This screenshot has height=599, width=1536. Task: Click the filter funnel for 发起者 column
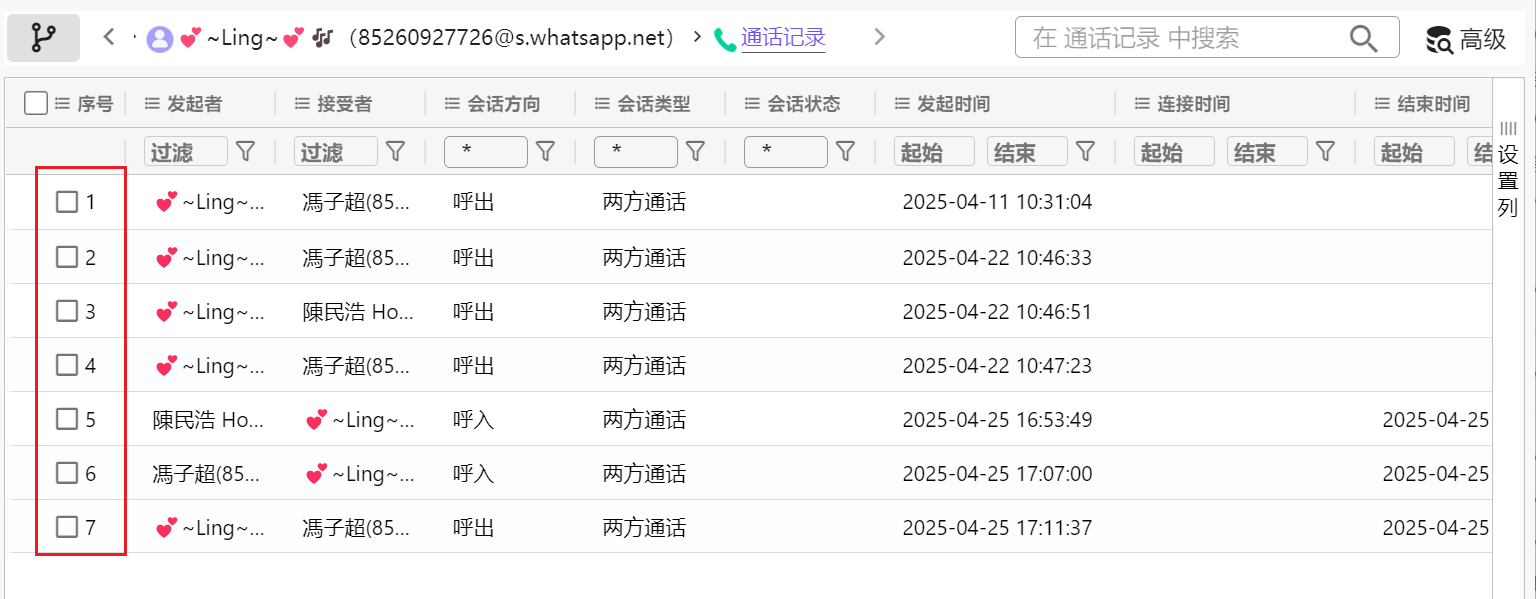245,151
